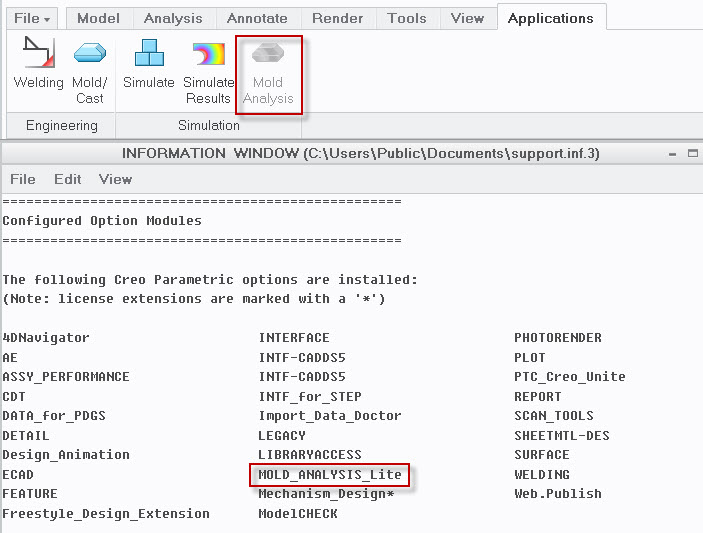This screenshot has width=703, height=533.
Task: Click the AE module entry
Action: 10,358
